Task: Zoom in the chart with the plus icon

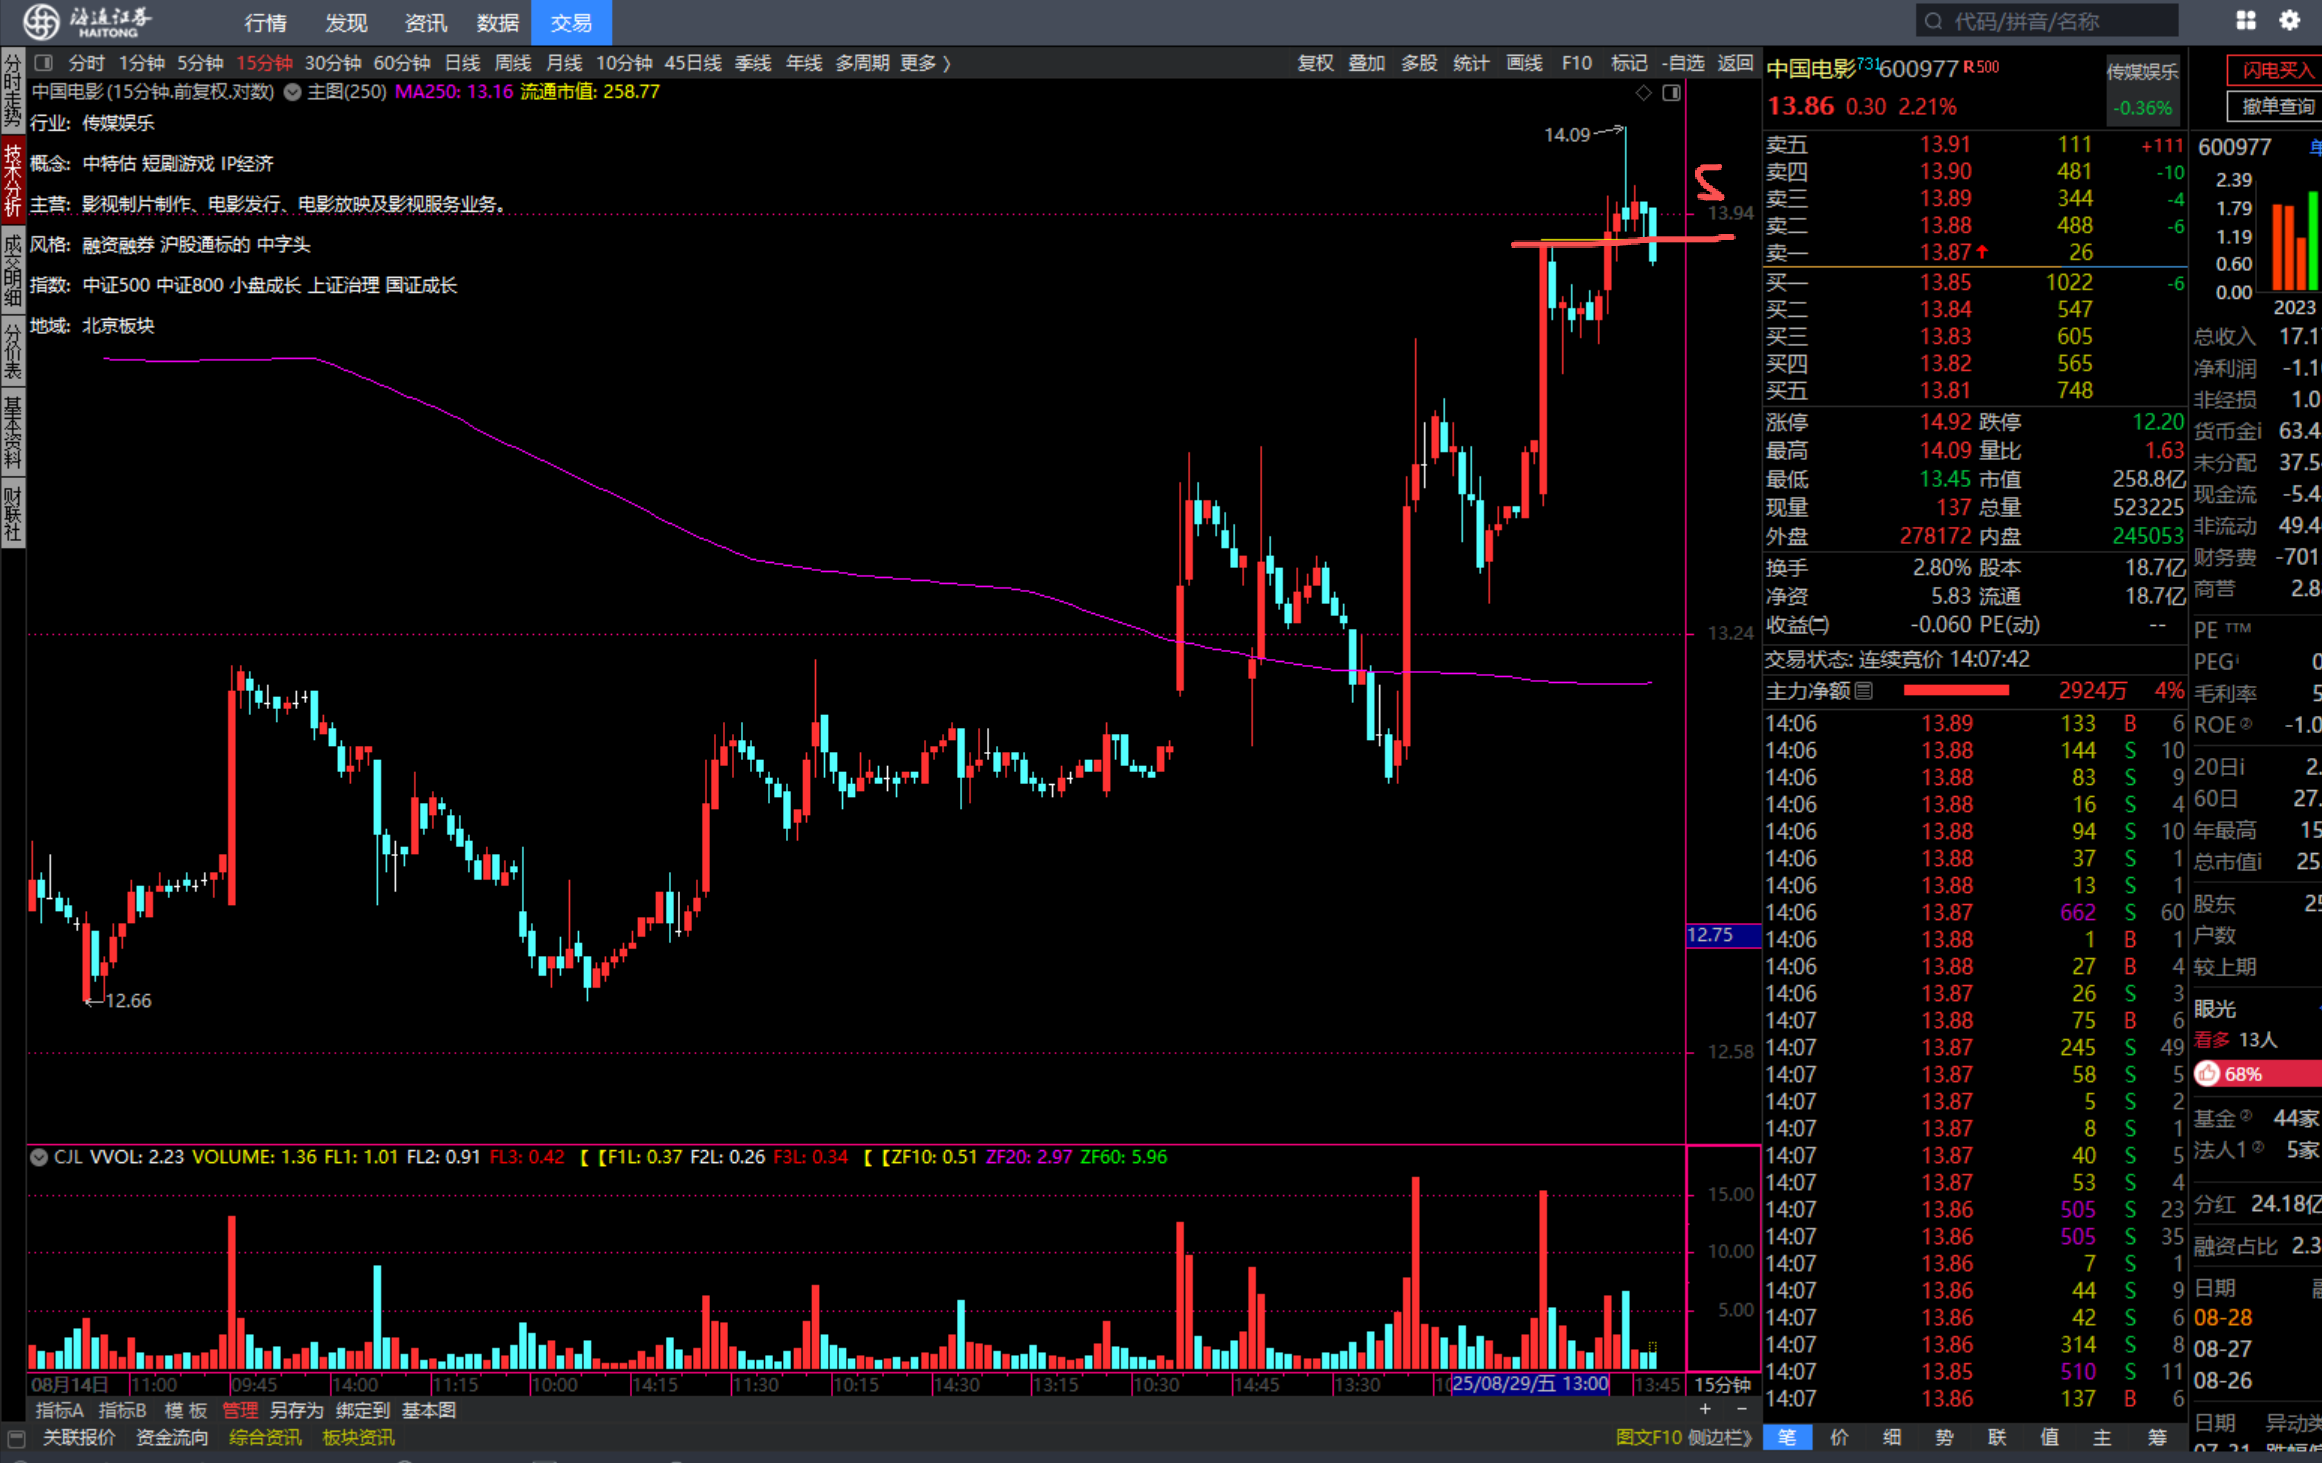Action: [1704, 1409]
